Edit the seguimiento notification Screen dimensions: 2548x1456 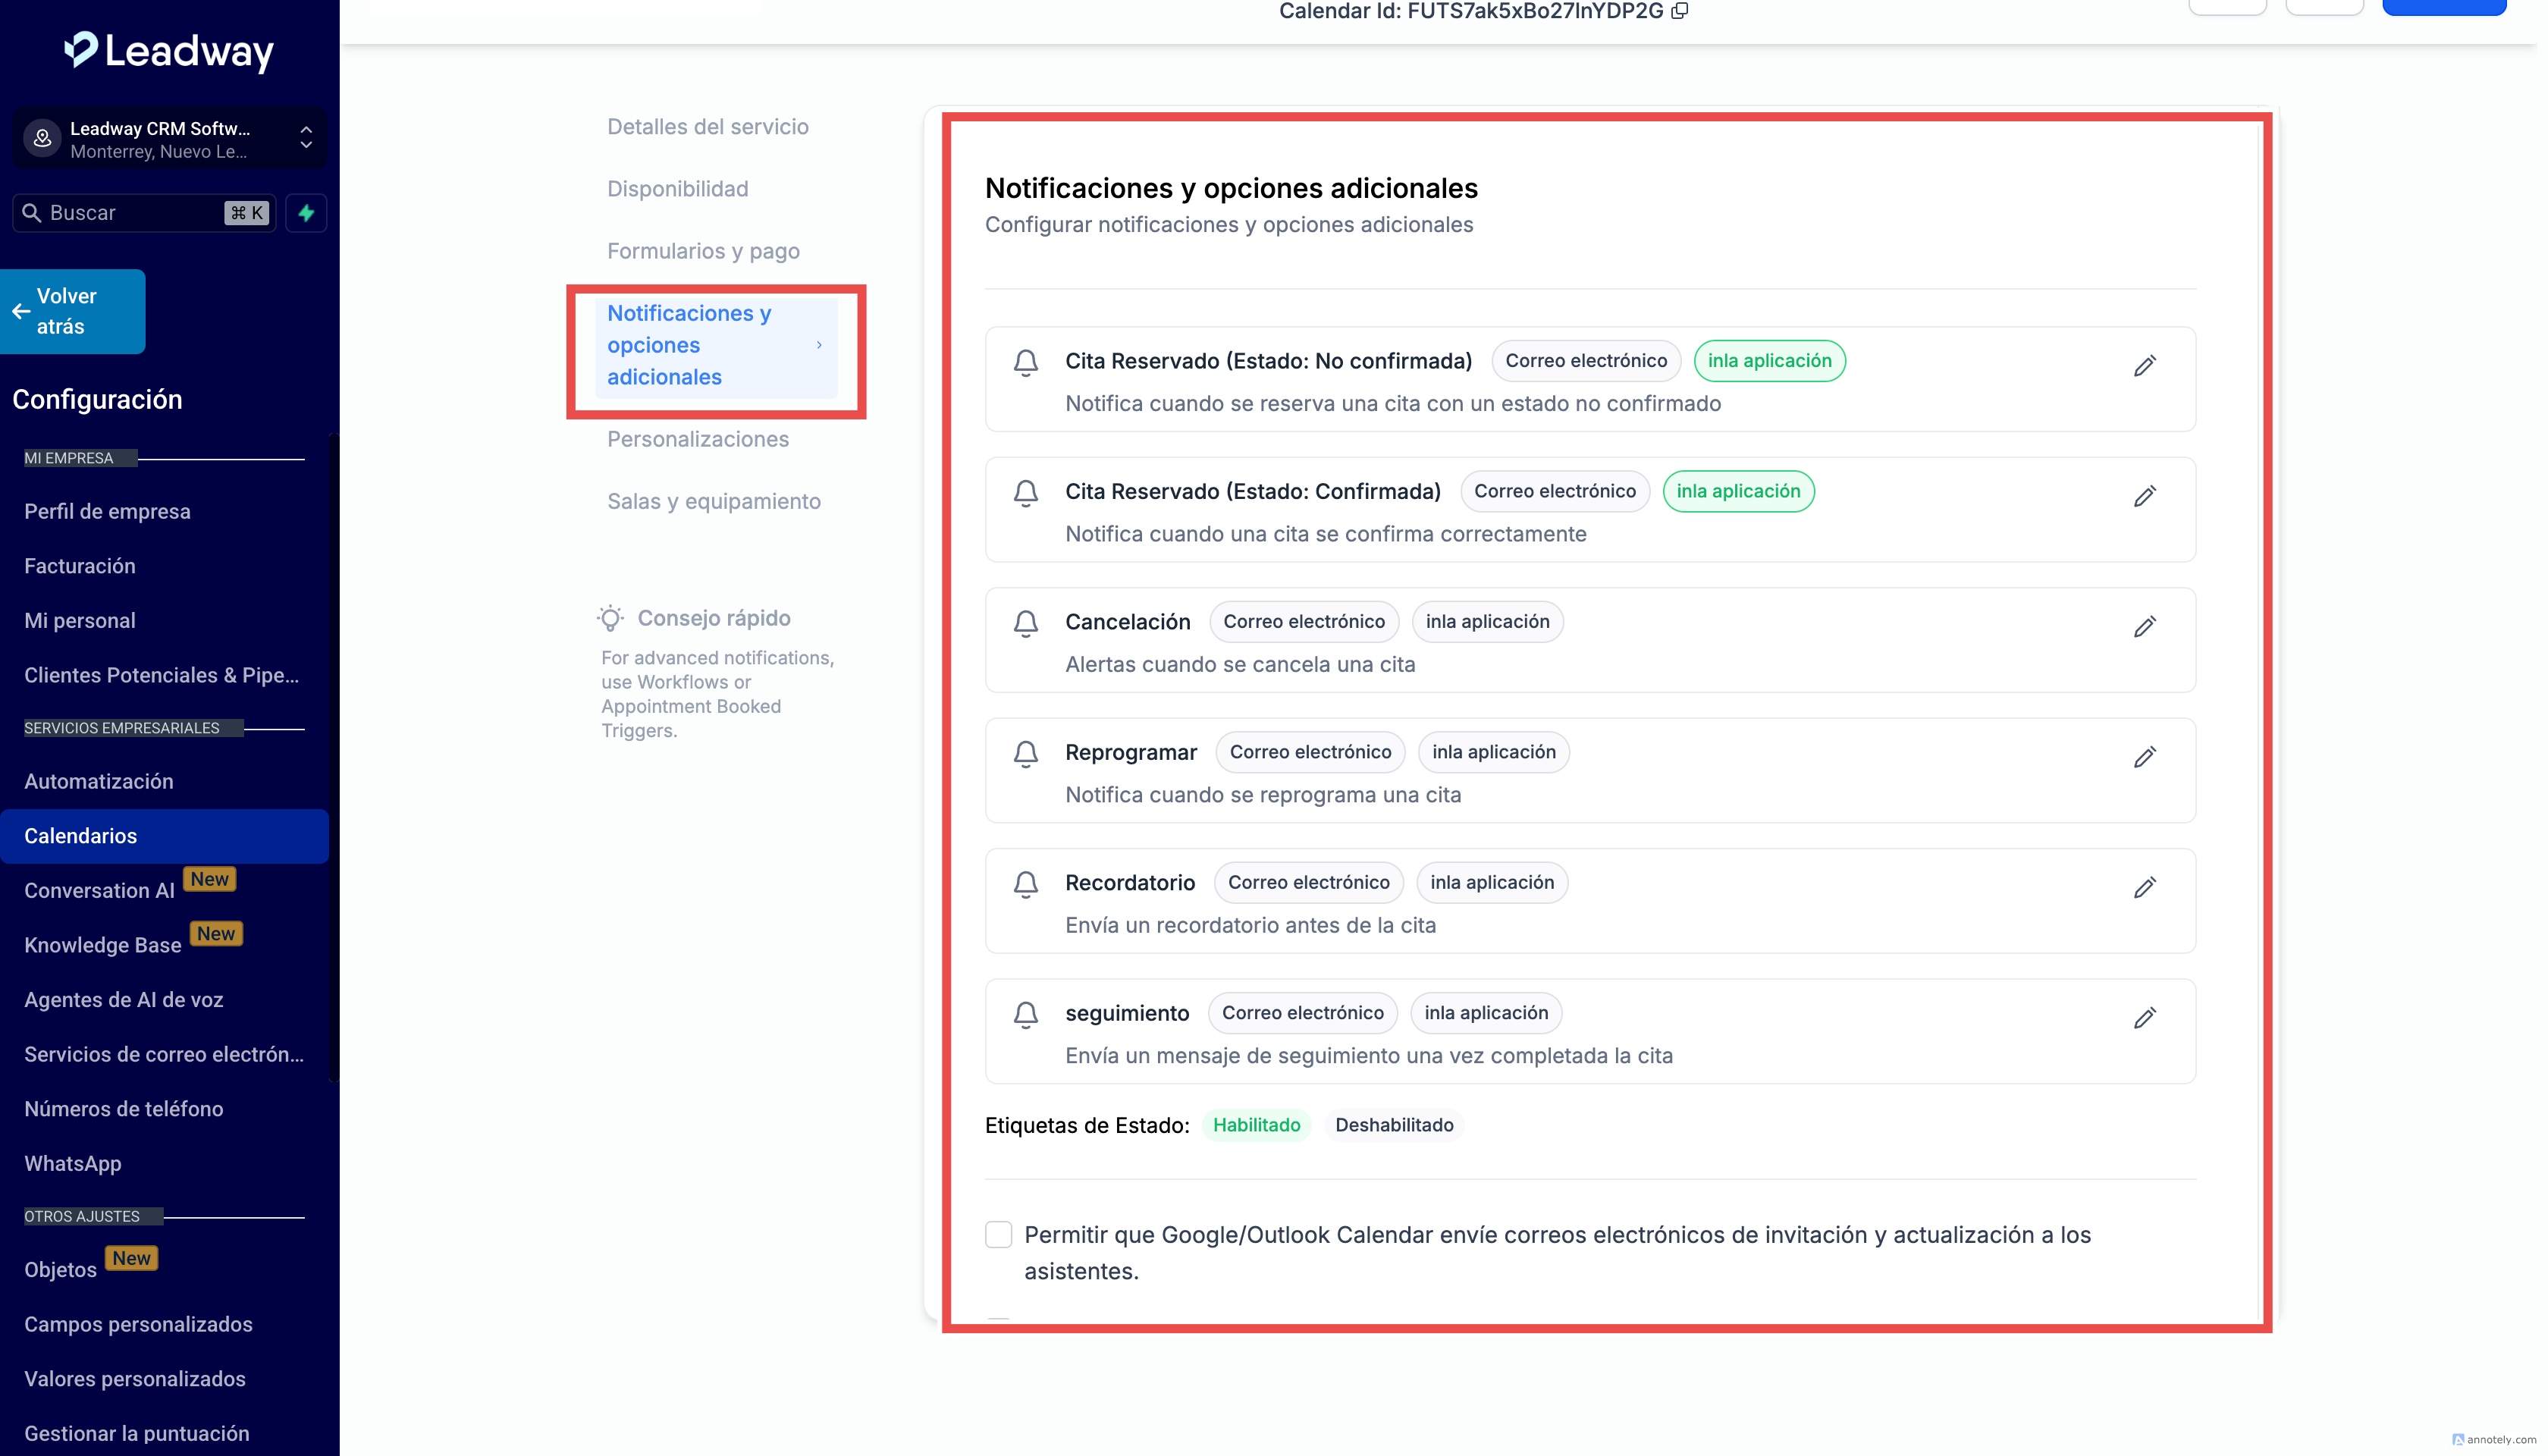[2144, 1018]
